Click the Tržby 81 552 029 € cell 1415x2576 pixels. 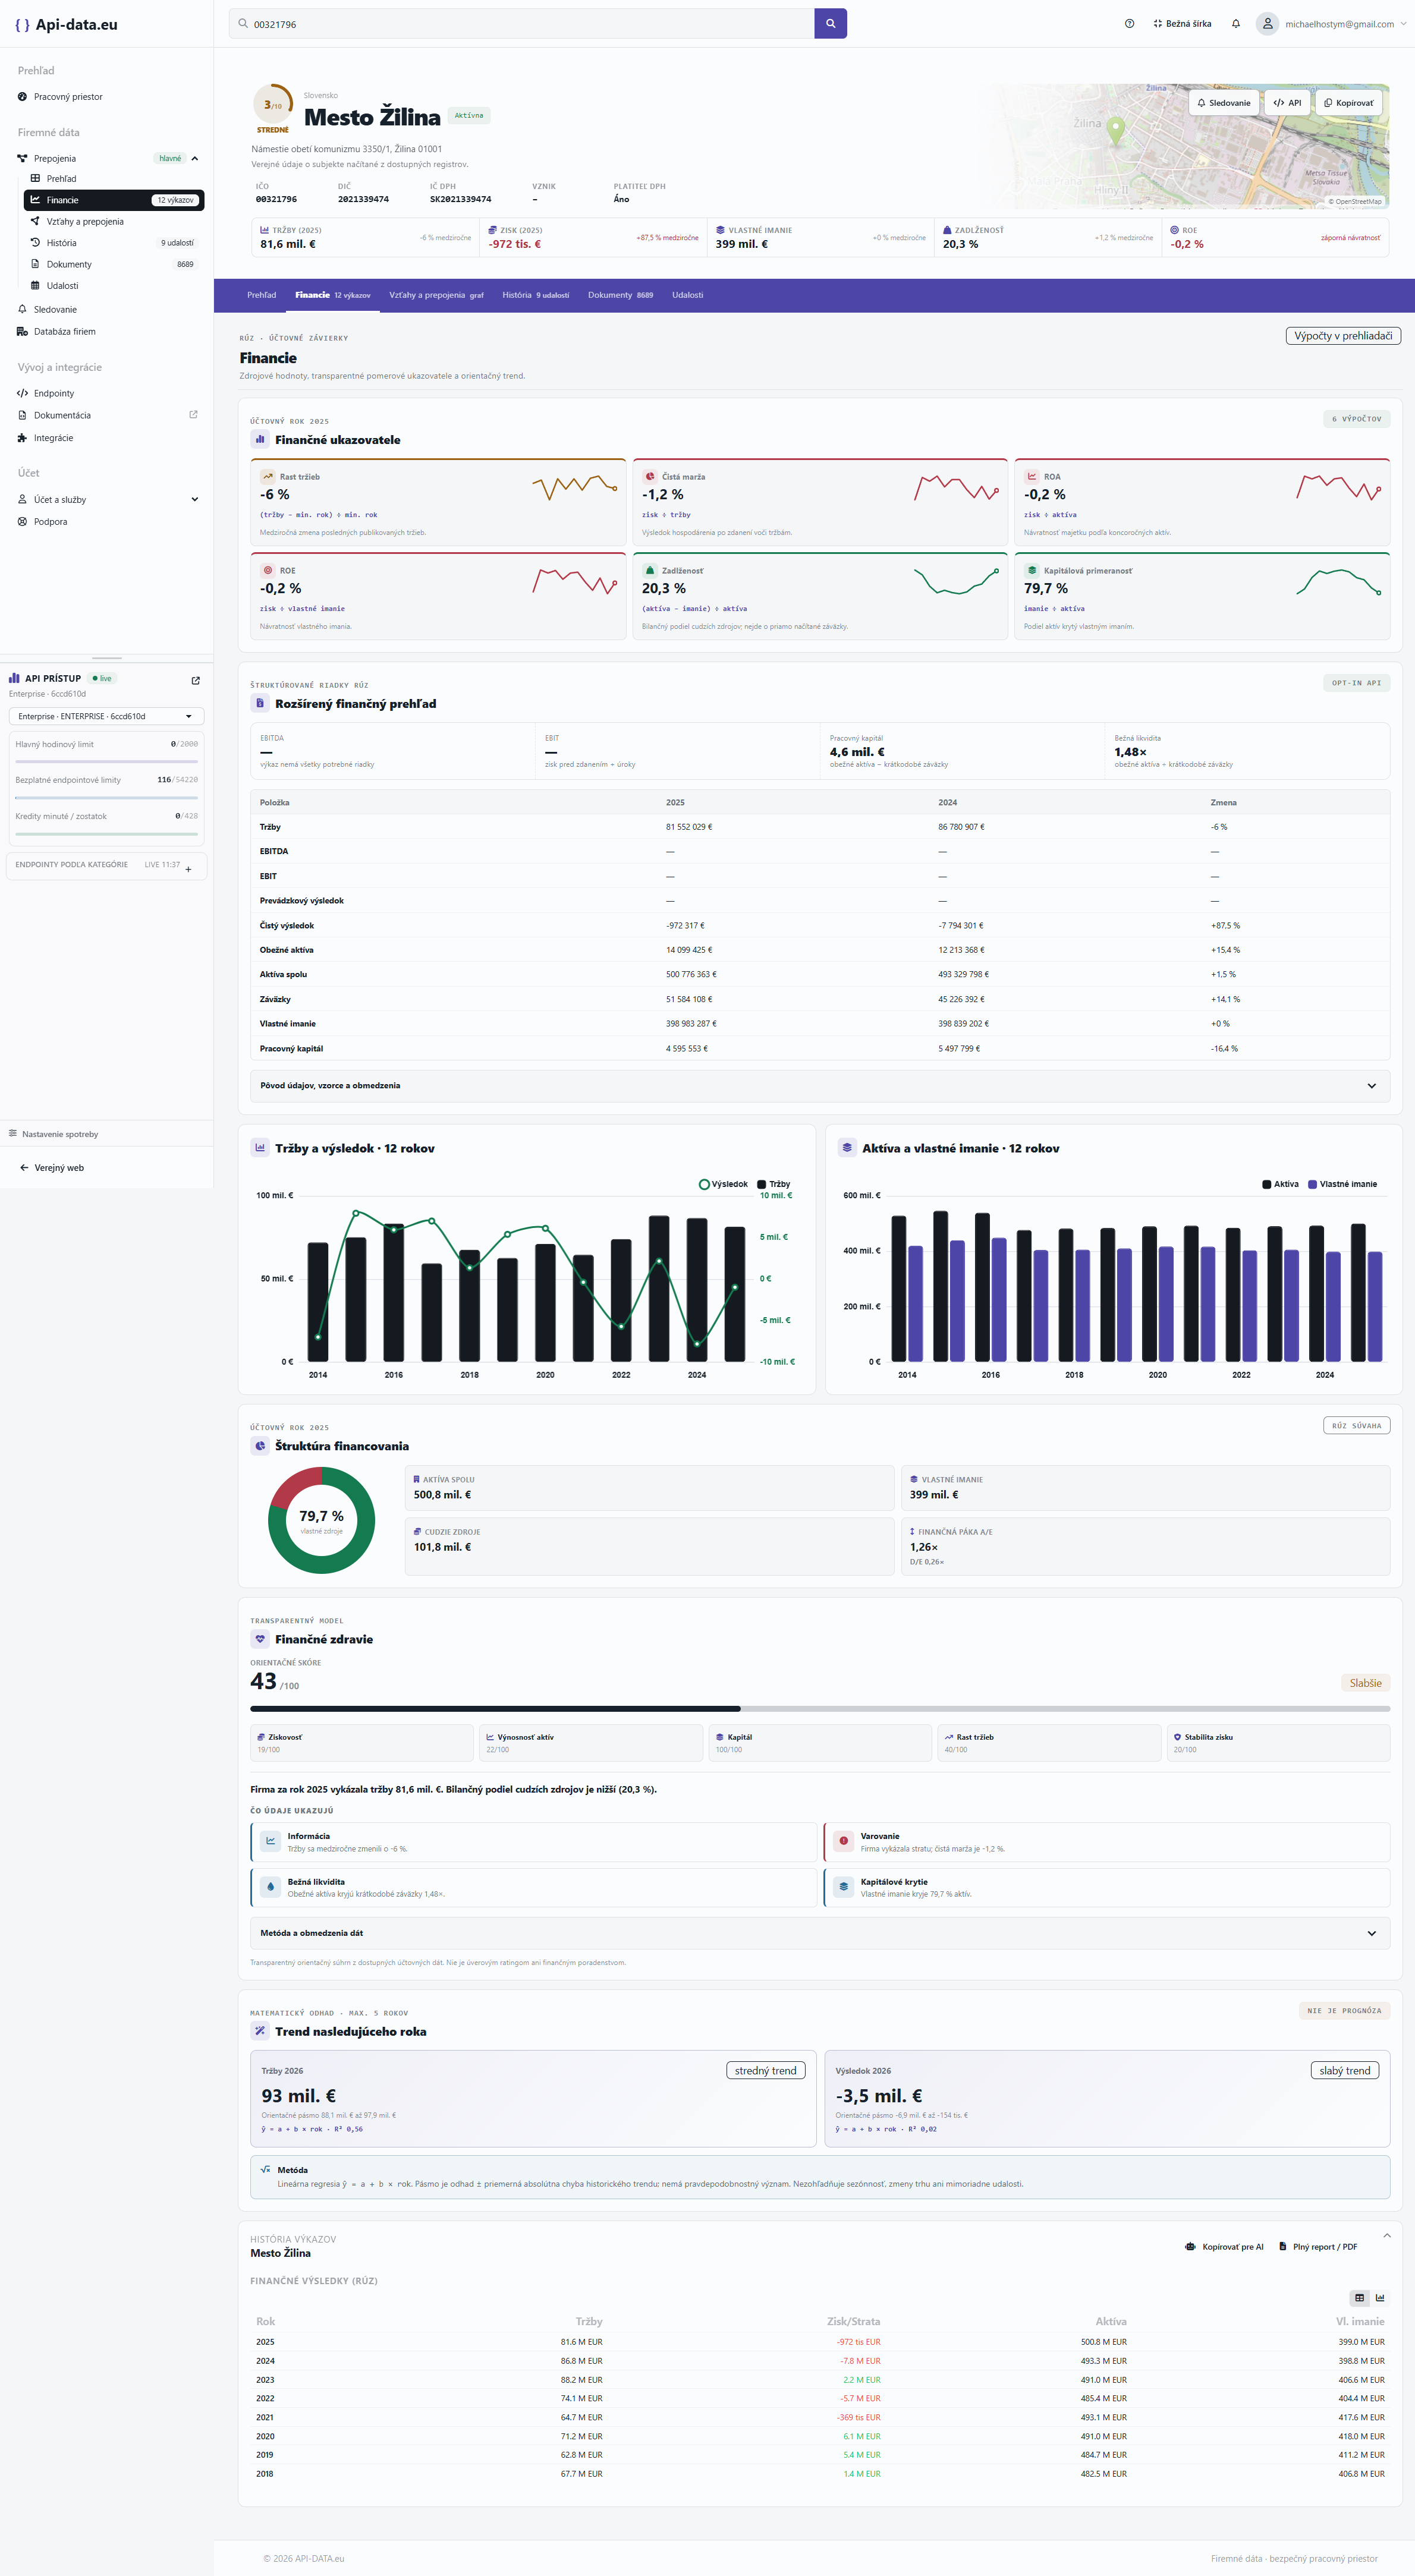[689, 827]
